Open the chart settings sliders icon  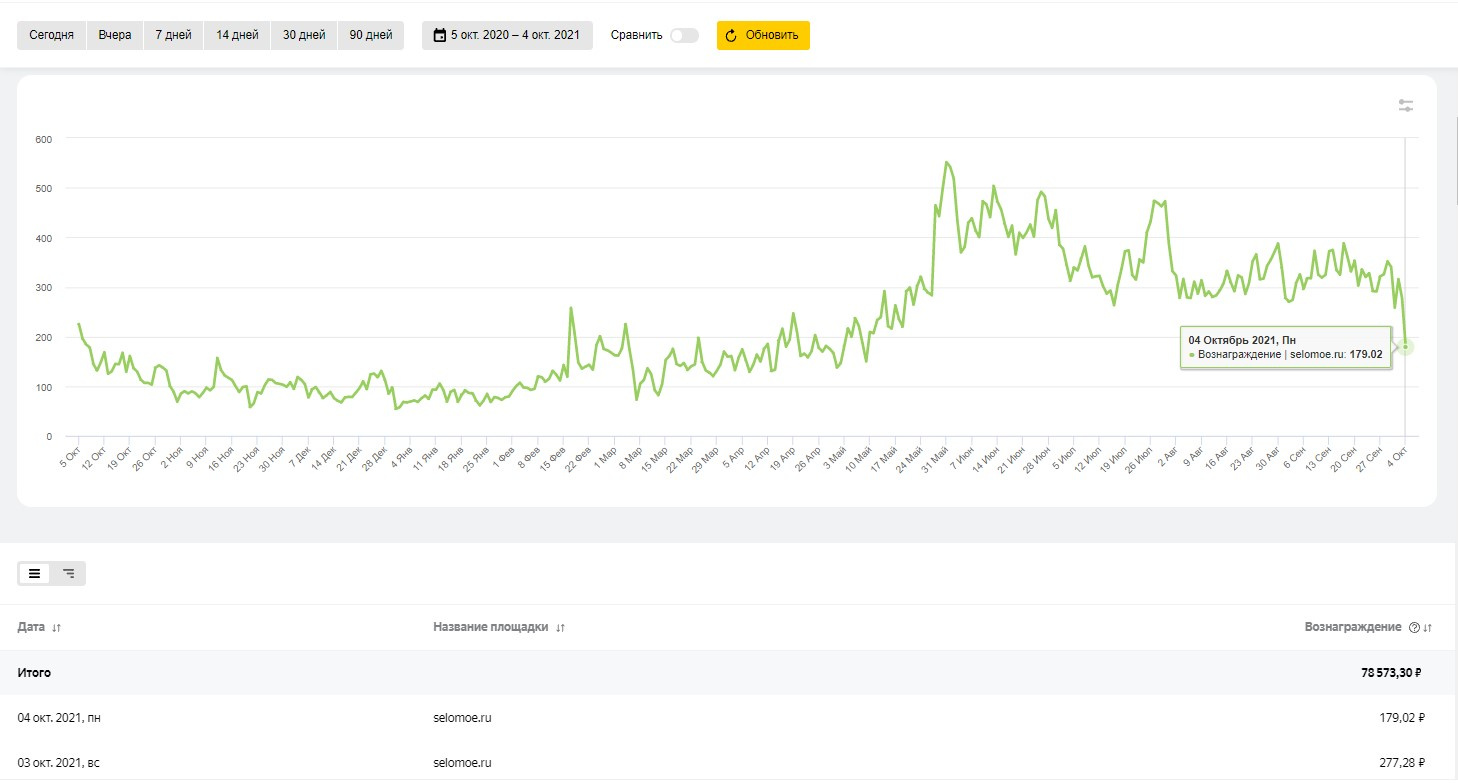pyautogui.click(x=1406, y=105)
